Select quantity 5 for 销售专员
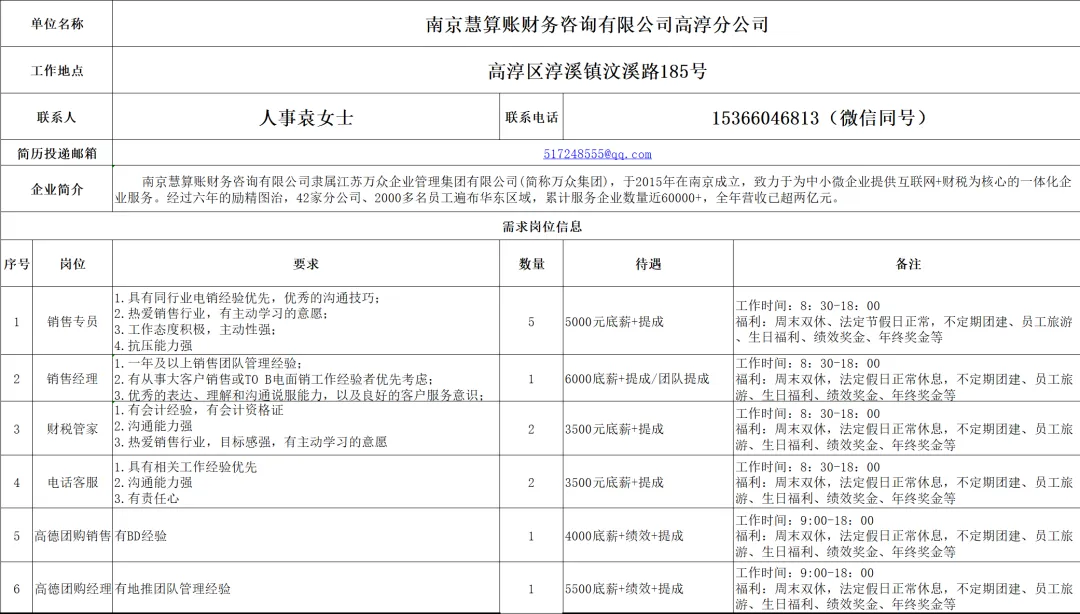This screenshot has height=614, width=1080. (531, 321)
